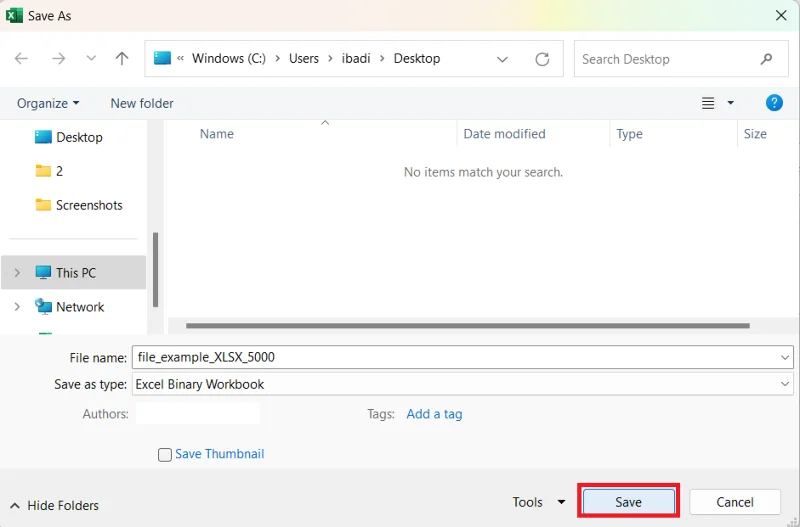
Task: Refresh the Desktop folder listing
Action: point(542,59)
